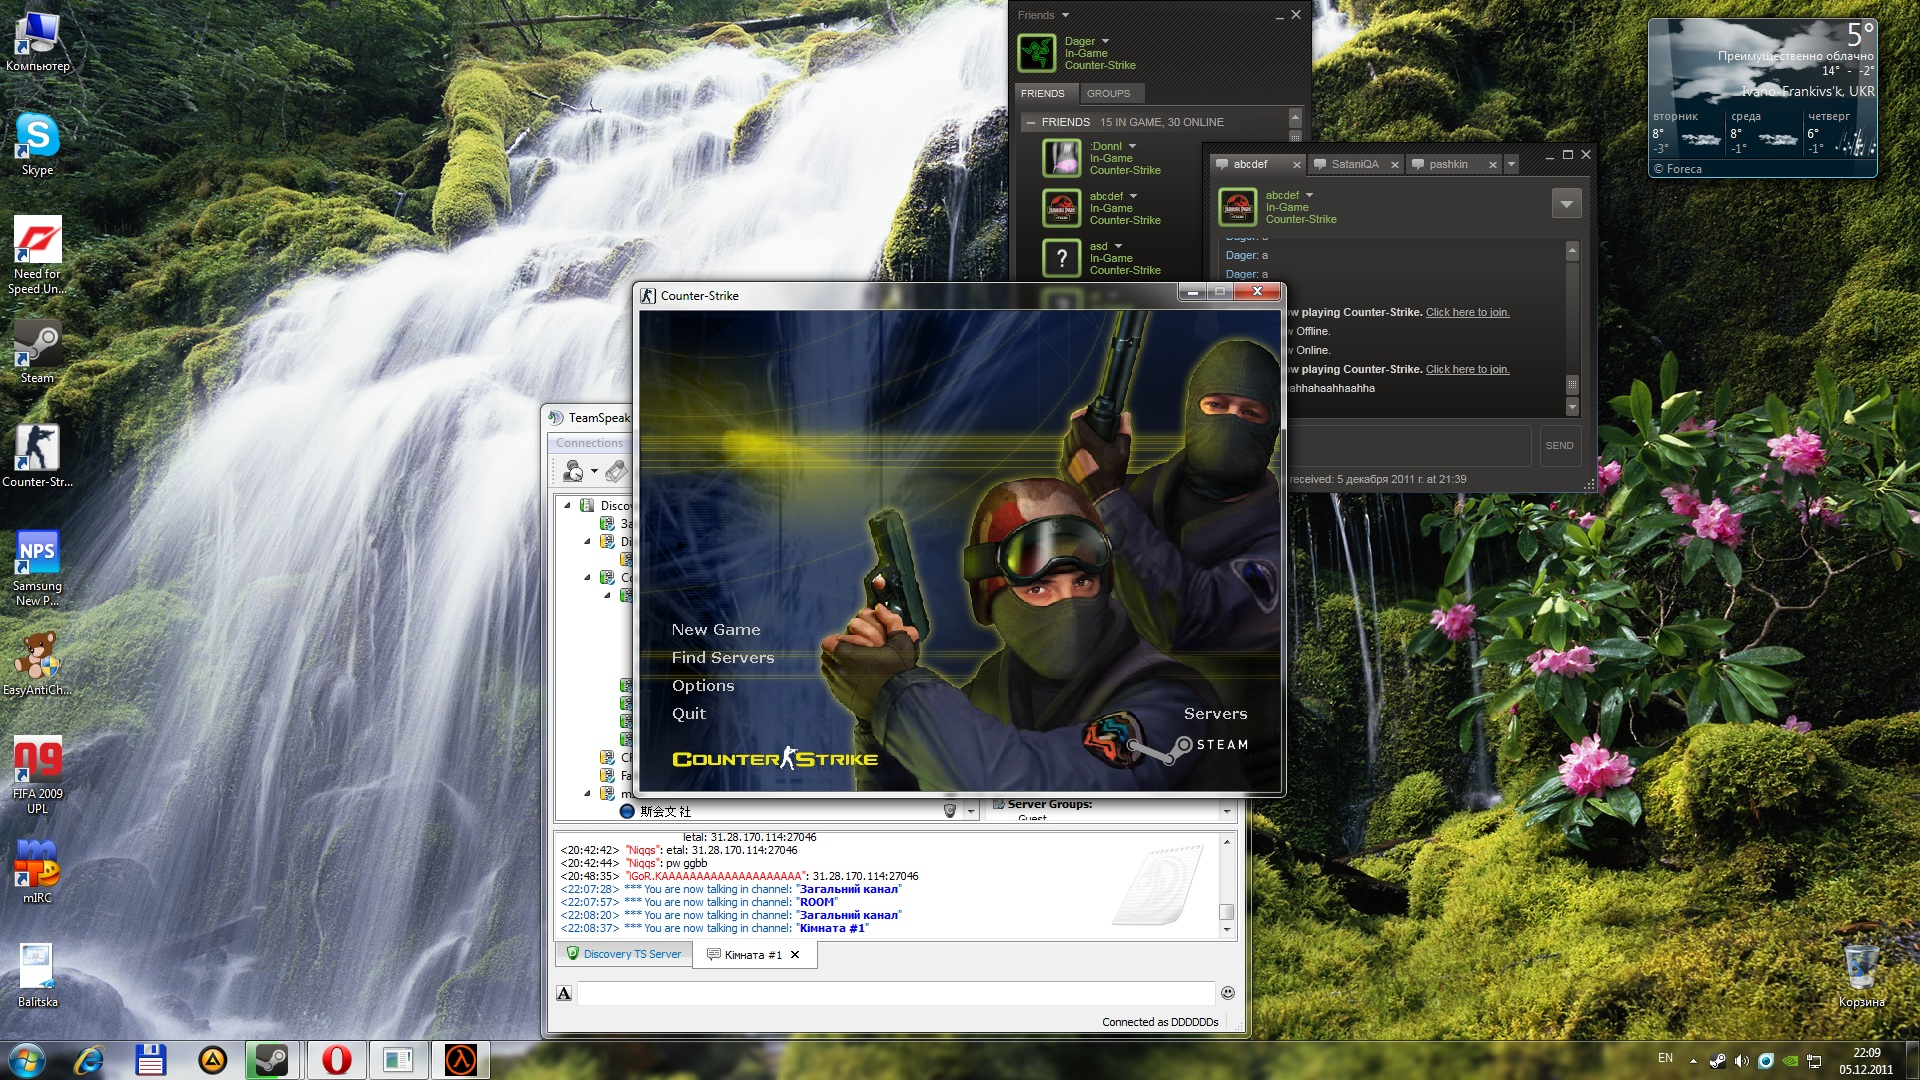Switch to the SataniQA chat tab
The image size is (1920, 1080).
click(x=1353, y=164)
